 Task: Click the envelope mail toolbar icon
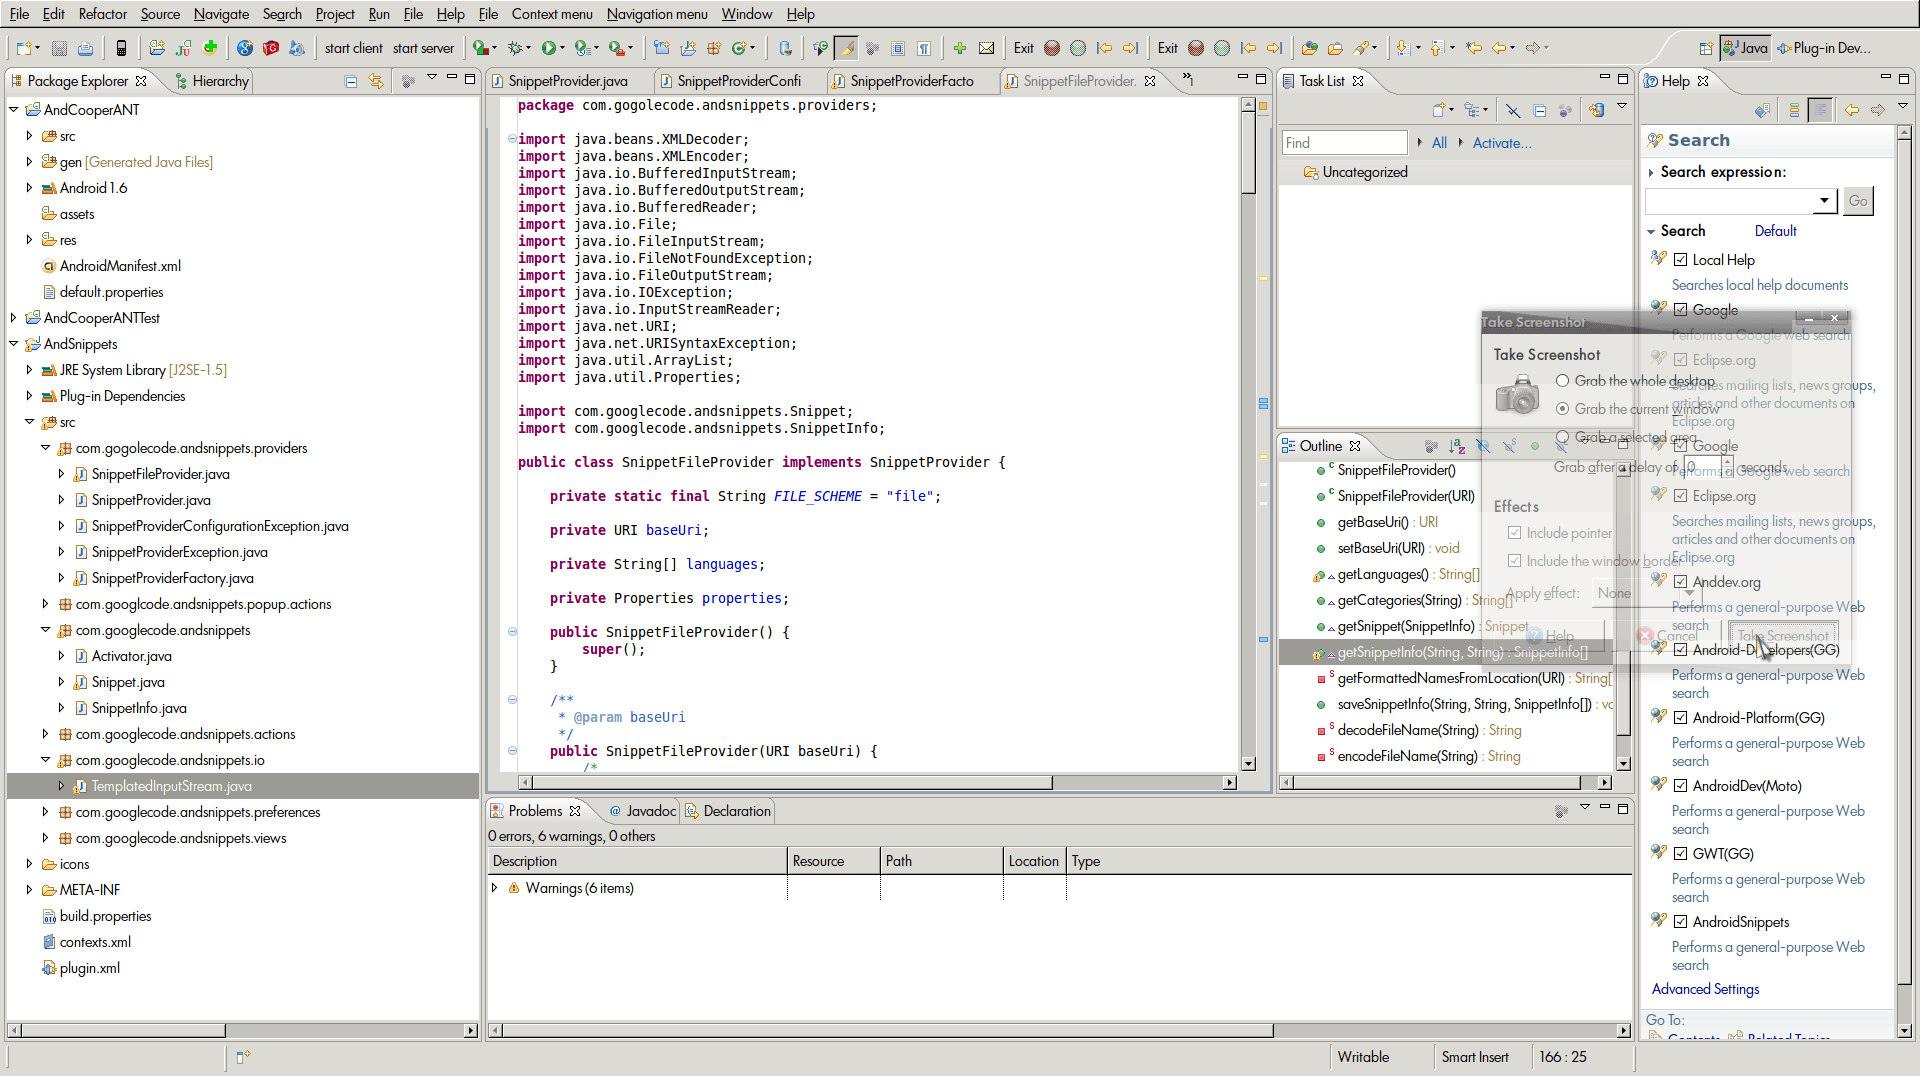point(986,48)
